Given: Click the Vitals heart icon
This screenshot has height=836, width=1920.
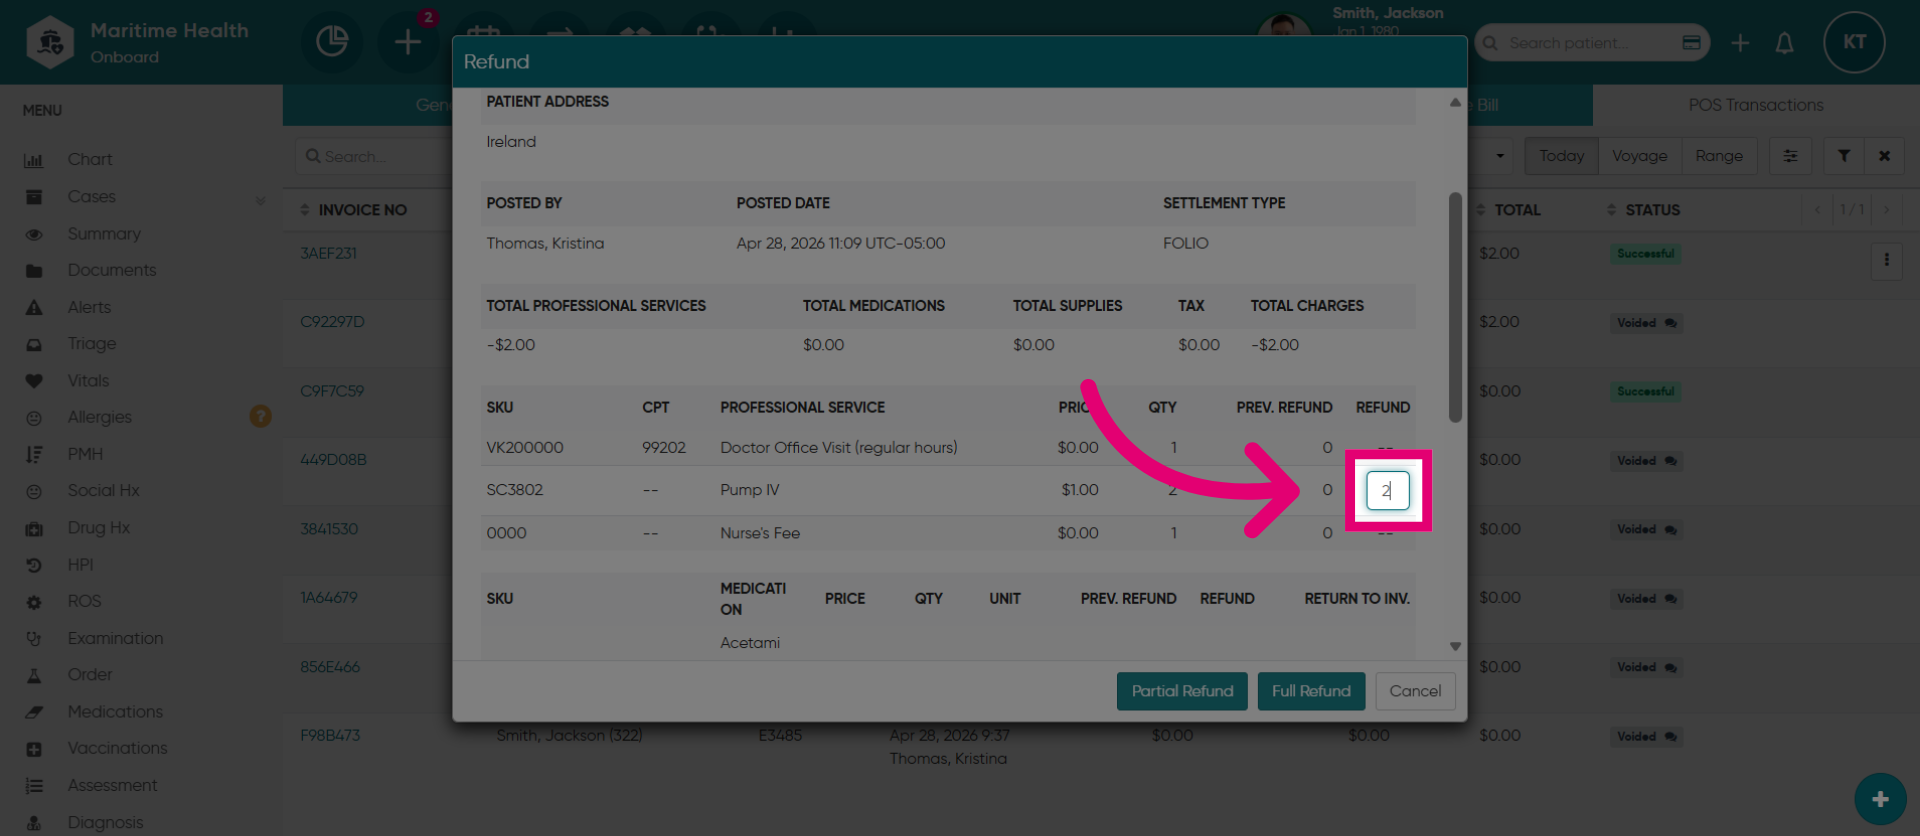Looking at the screenshot, I should click(34, 381).
